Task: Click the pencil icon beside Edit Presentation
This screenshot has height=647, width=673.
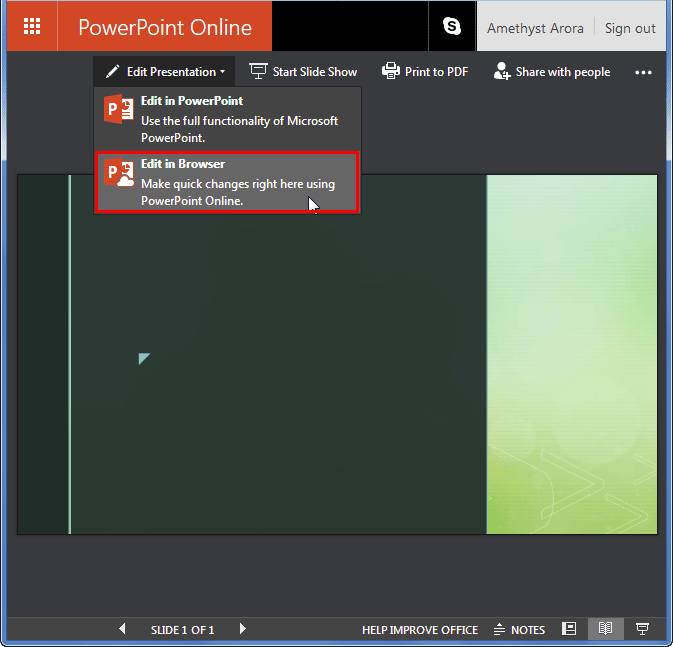Action: [112, 71]
